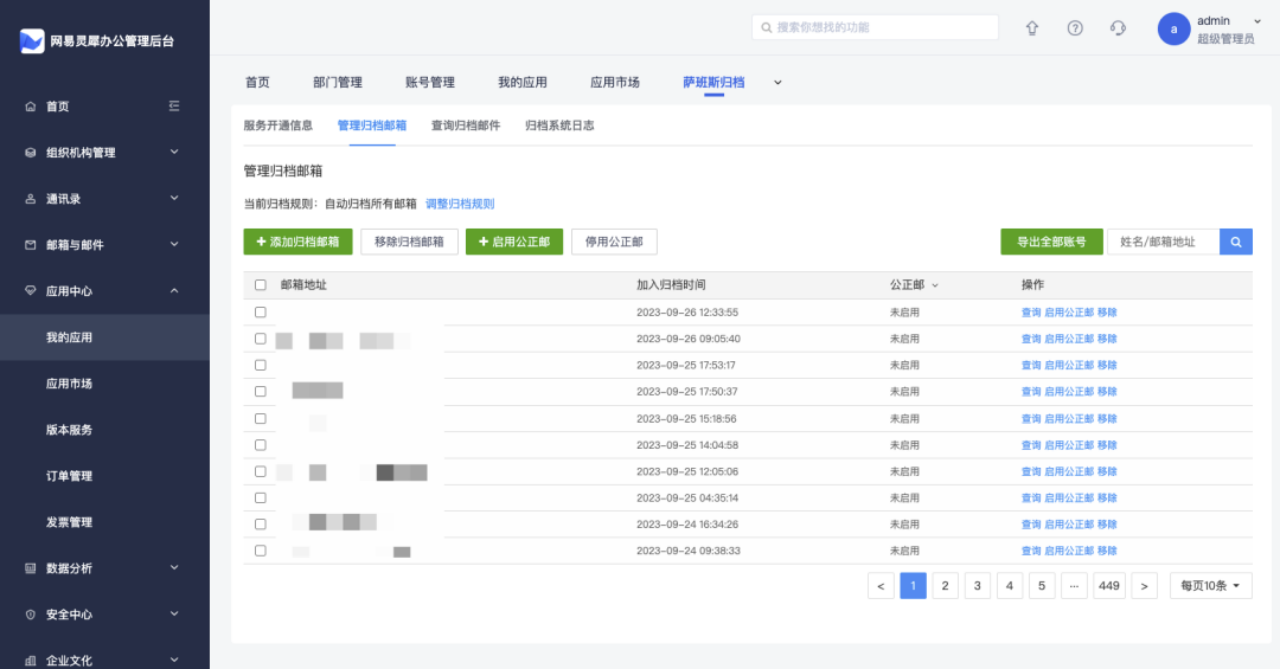1280x669 pixels.
Task: Select the checkbox for the 2023-09-24 09:38:33 row
Action: tap(261, 551)
